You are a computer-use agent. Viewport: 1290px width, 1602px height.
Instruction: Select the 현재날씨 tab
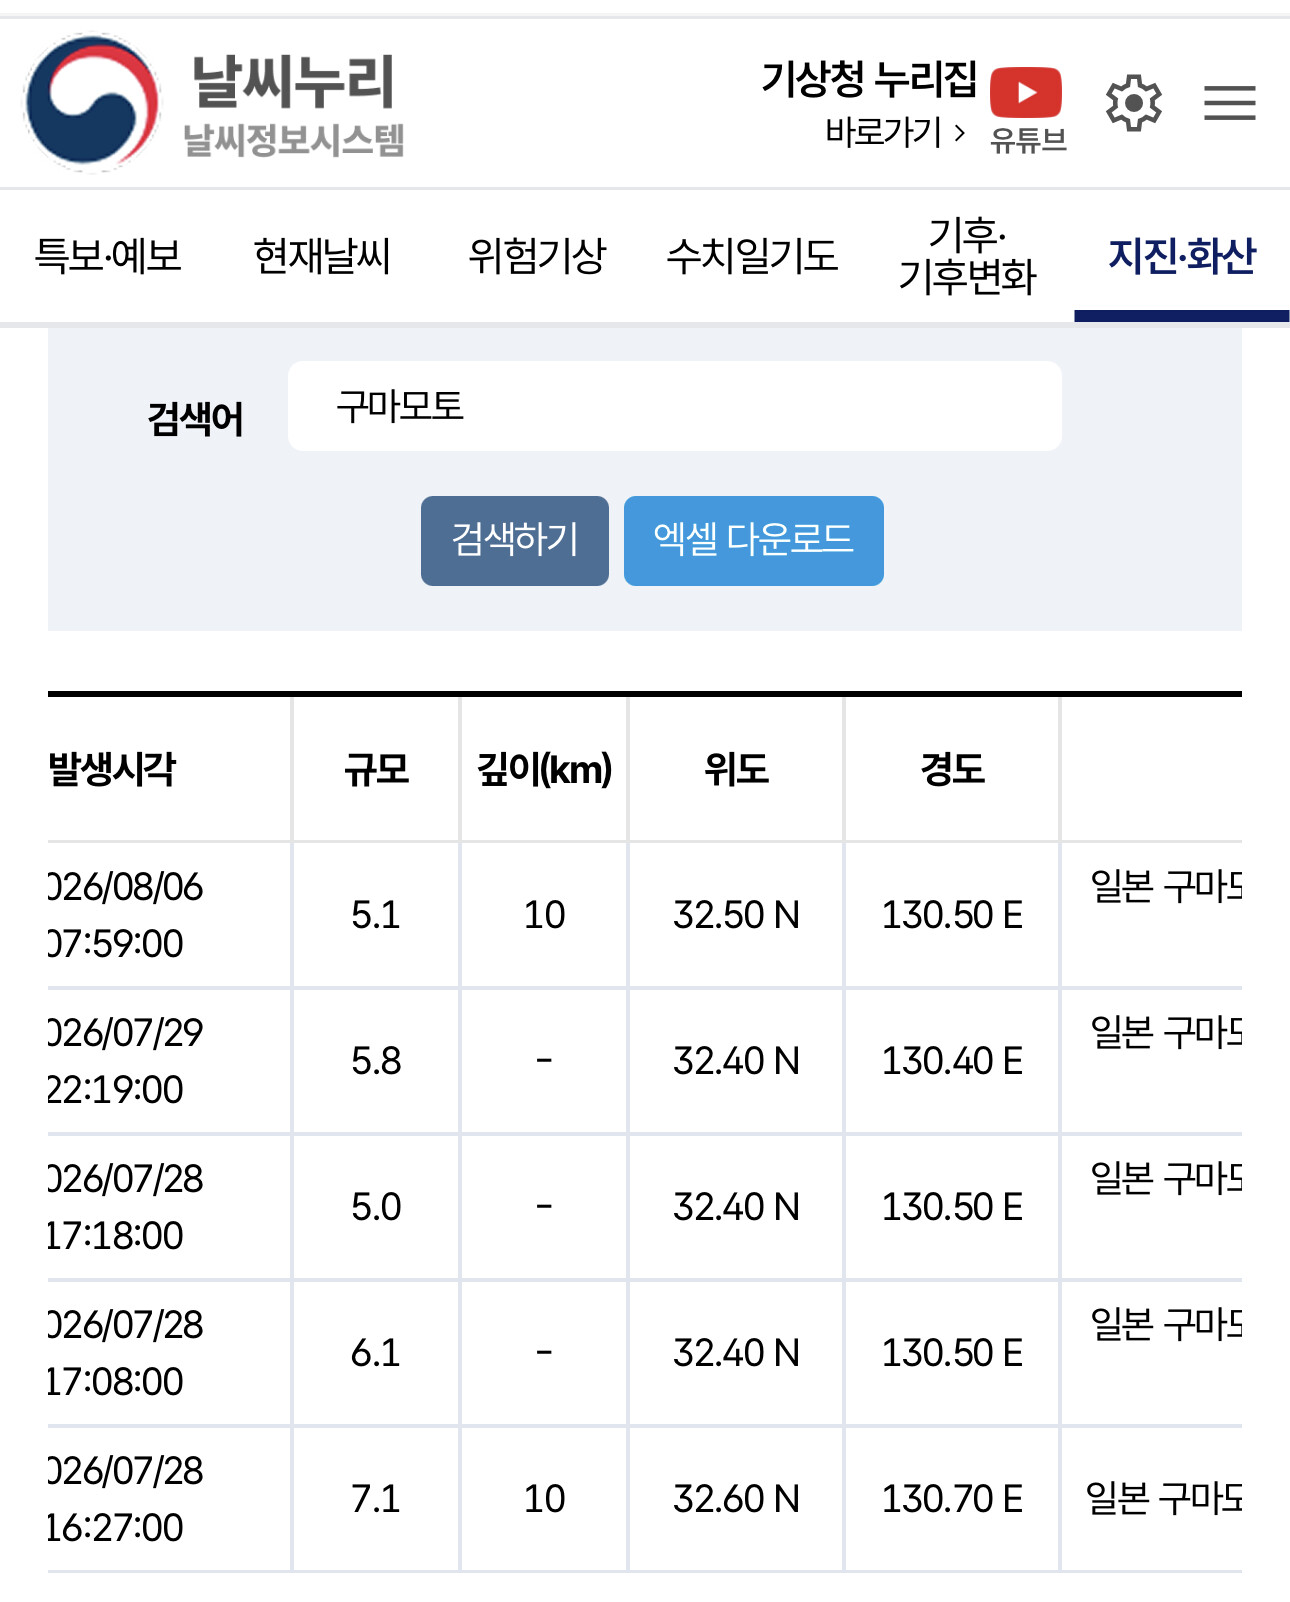coord(322,256)
